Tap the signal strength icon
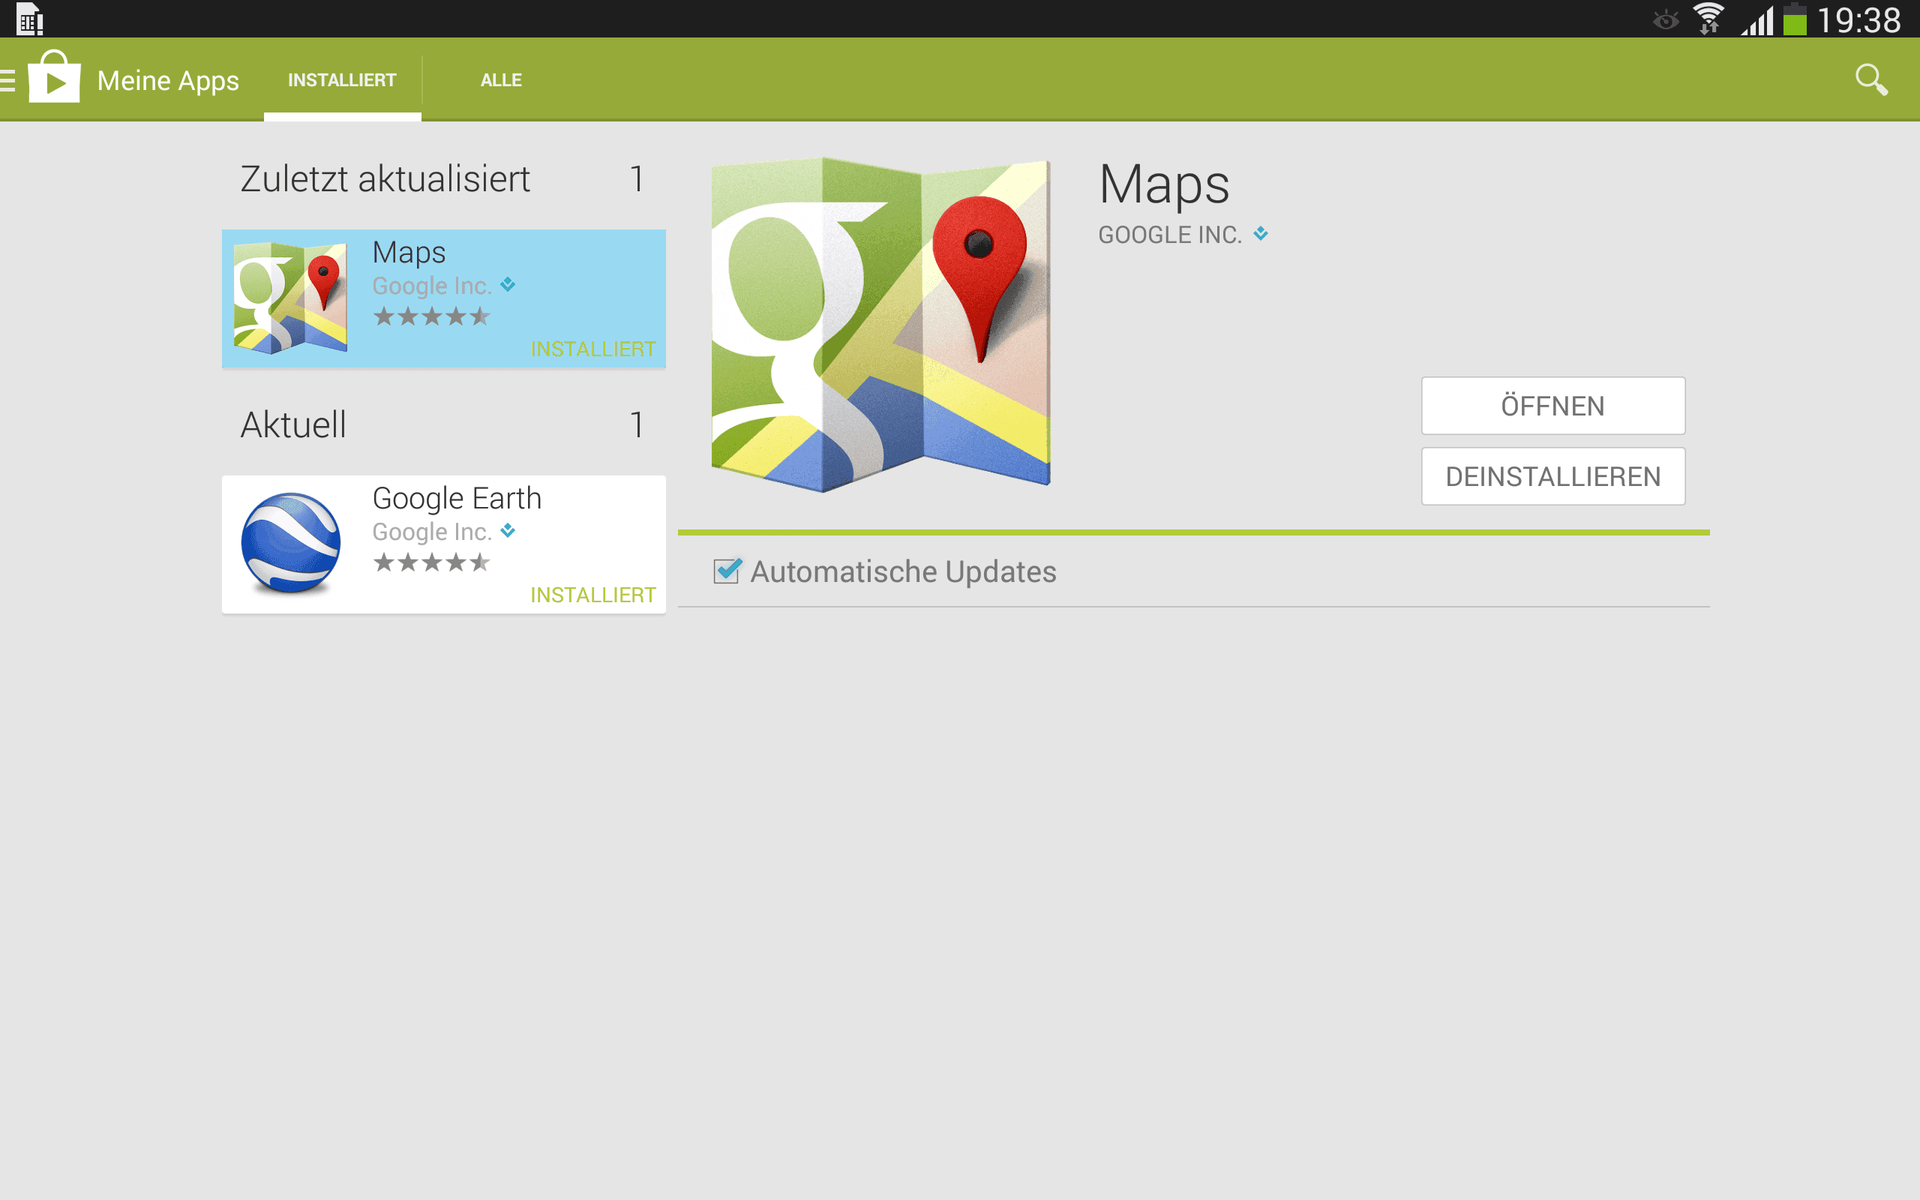Screen dimensions: 1920x1200 click(x=1757, y=20)
